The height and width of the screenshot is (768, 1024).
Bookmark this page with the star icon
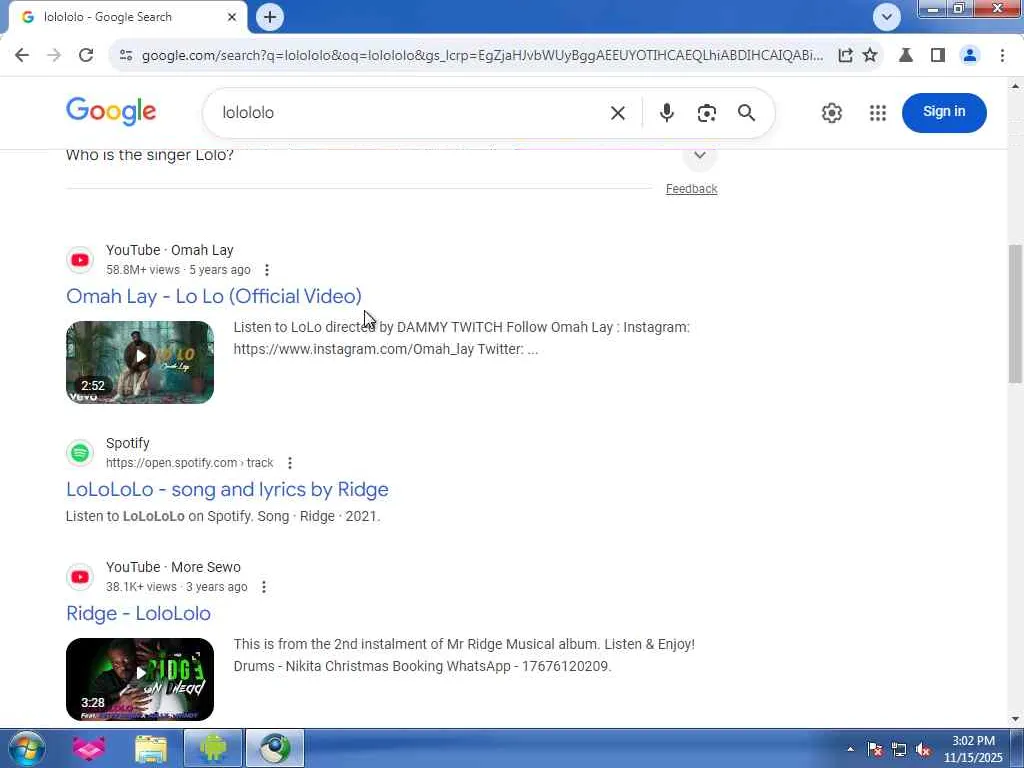click(870, 56)
